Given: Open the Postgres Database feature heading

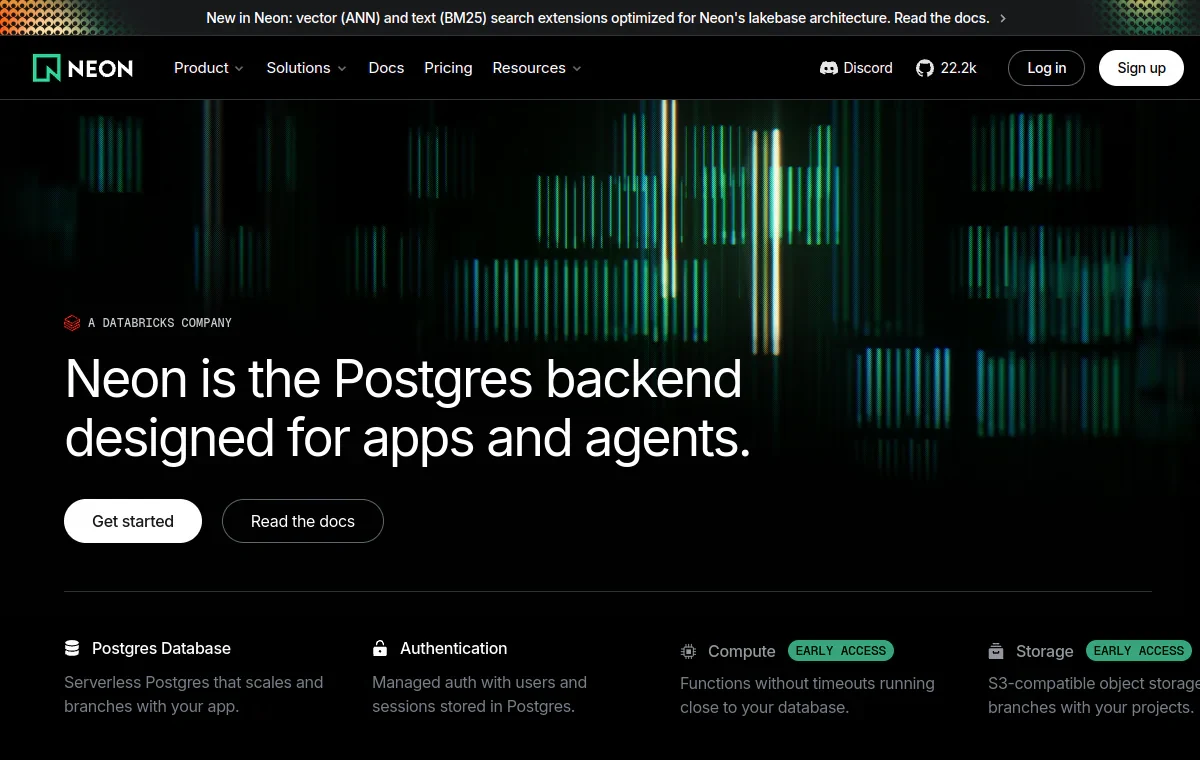Looking at the screenshot, I should [161, 648].
